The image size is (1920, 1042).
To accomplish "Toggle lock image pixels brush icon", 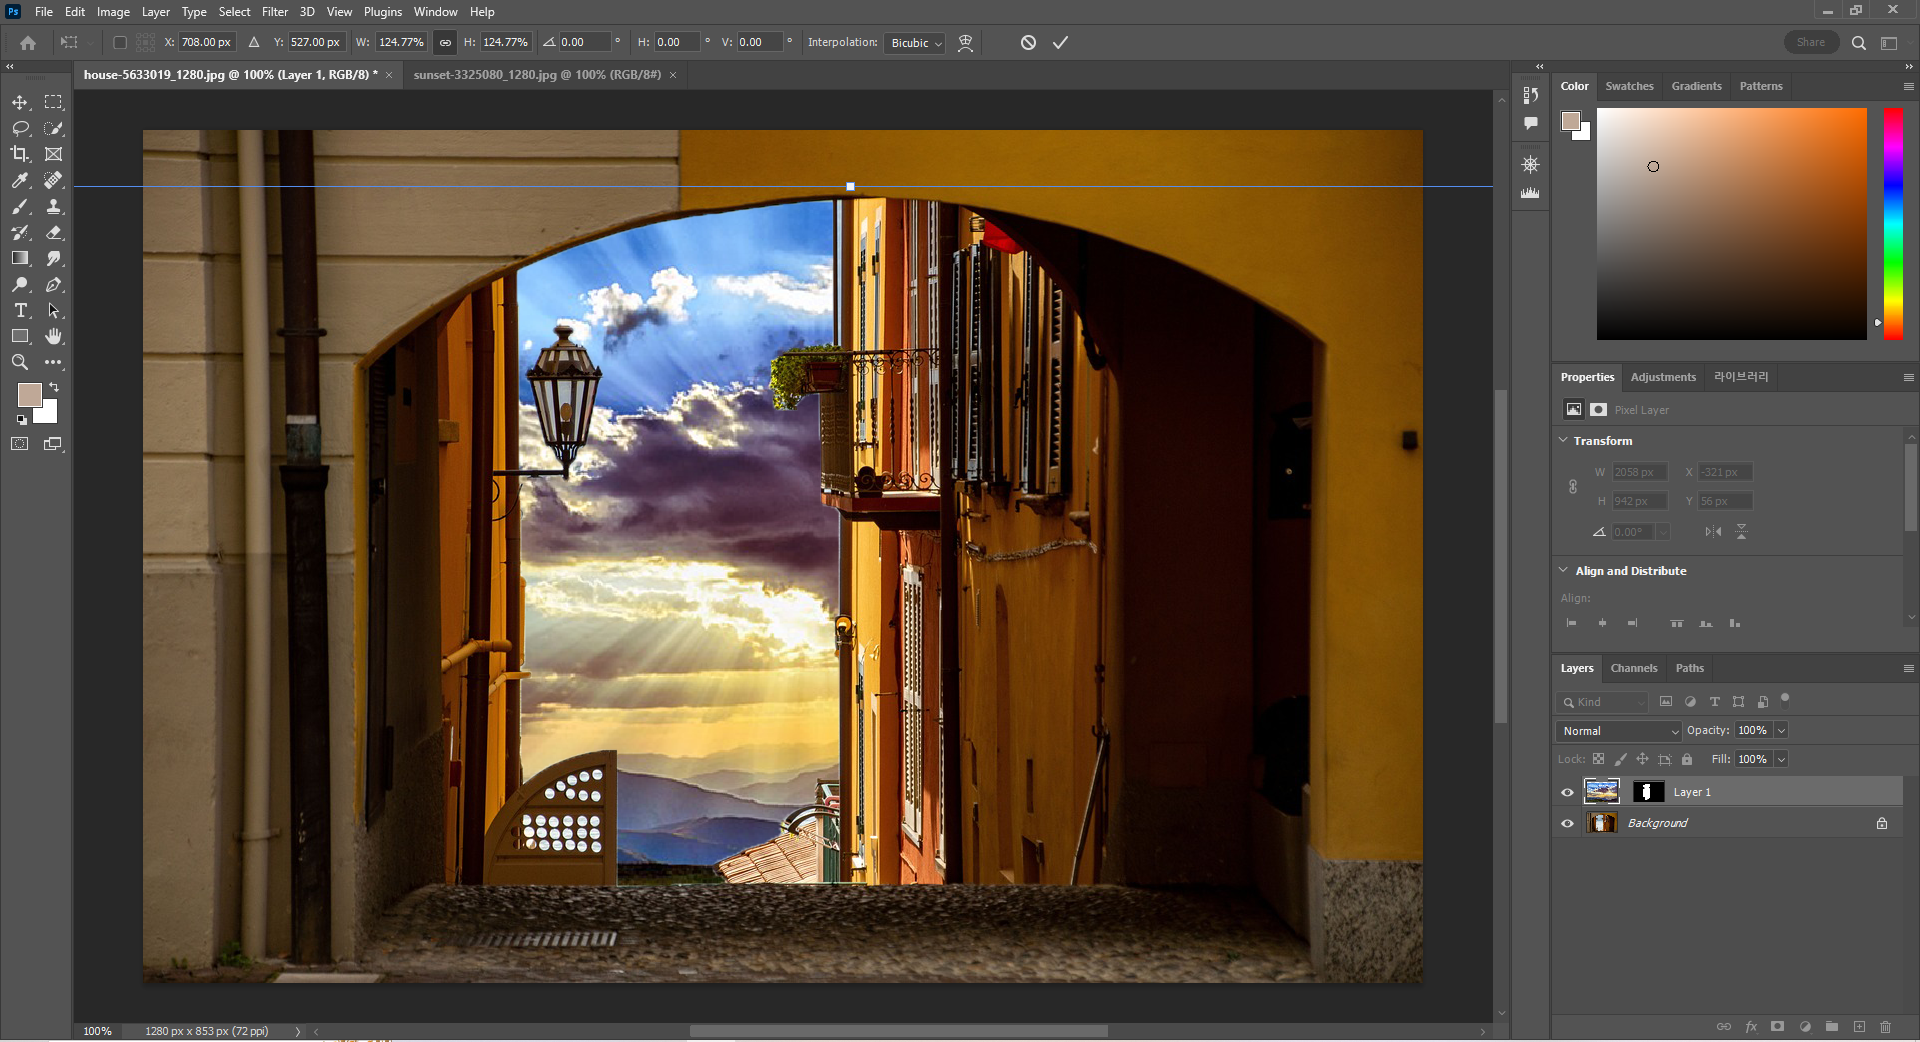I will pos(1620,759).
